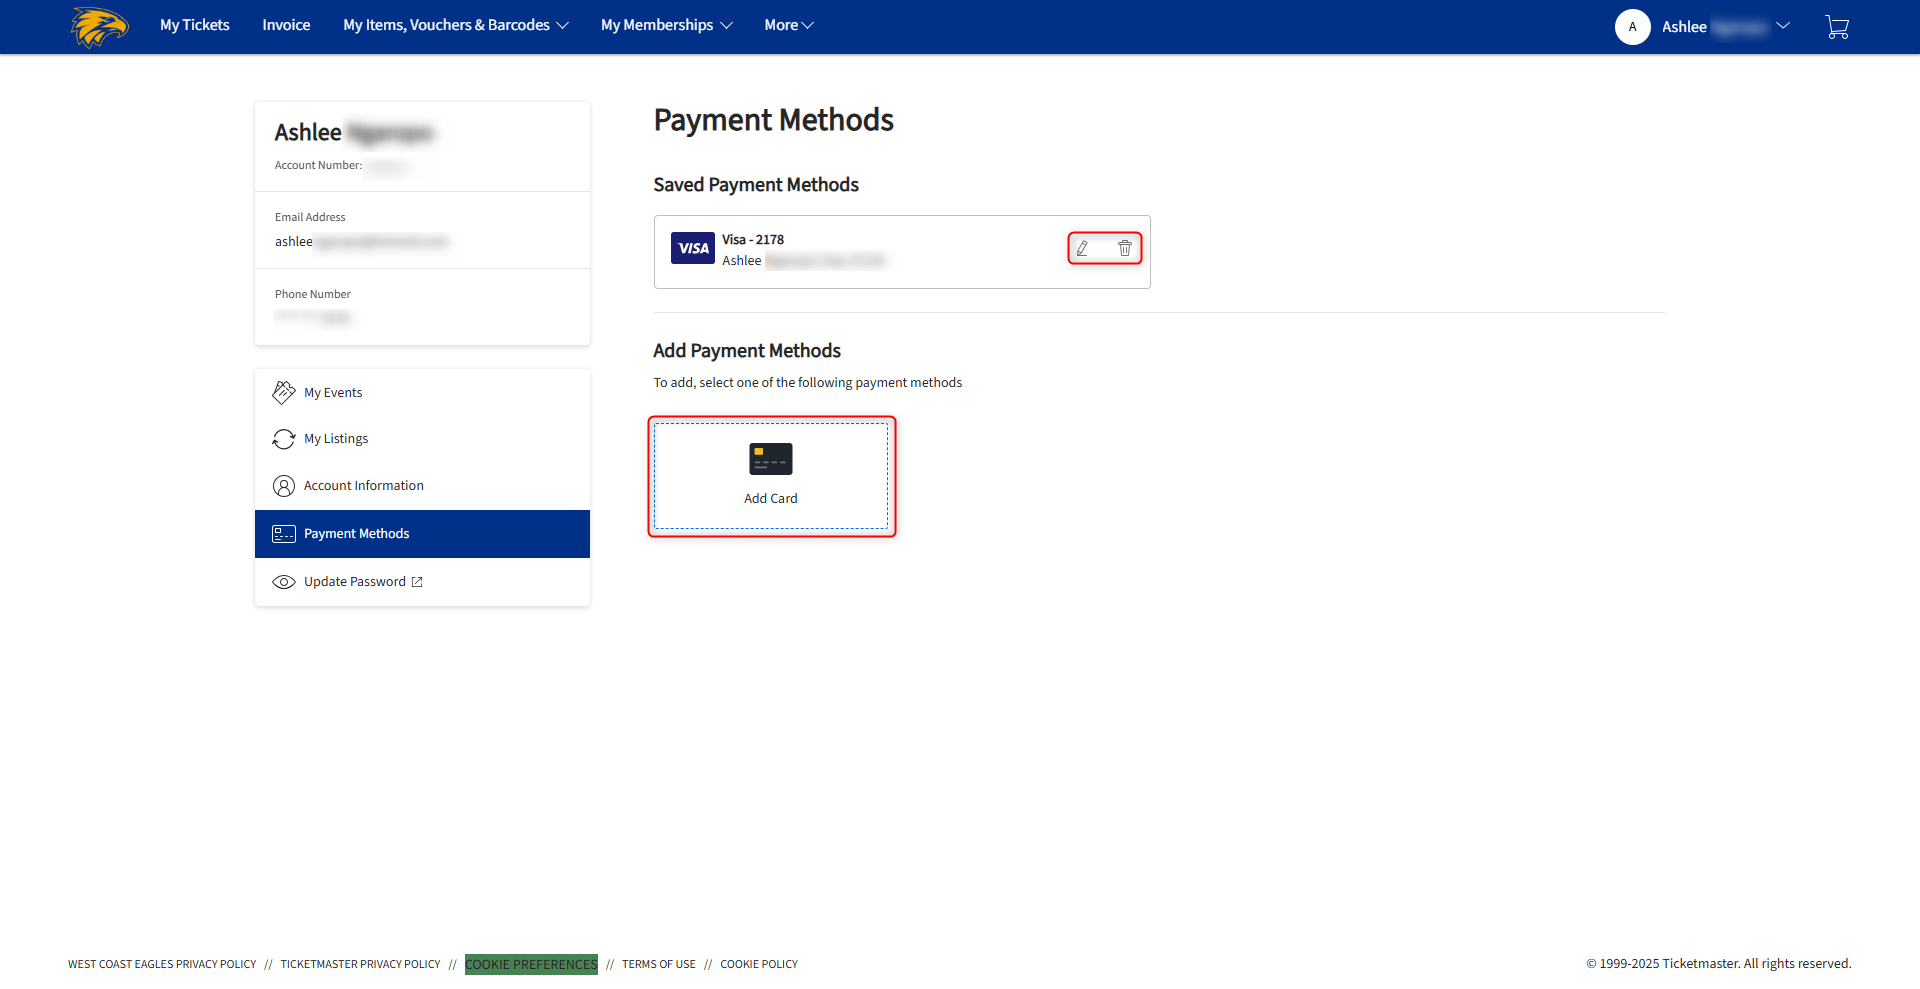This screenshot has height=989, width=1920.
Task: Open the More dropdown menu
Action: click(x=788, y=25)
